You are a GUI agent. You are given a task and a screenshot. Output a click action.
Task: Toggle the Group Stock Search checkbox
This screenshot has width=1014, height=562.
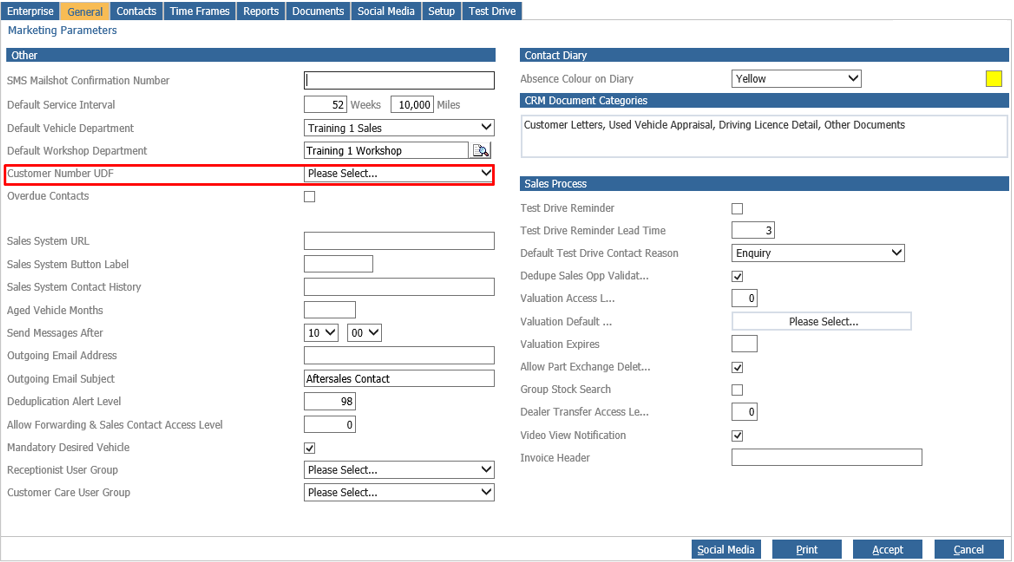pos(737,389)
